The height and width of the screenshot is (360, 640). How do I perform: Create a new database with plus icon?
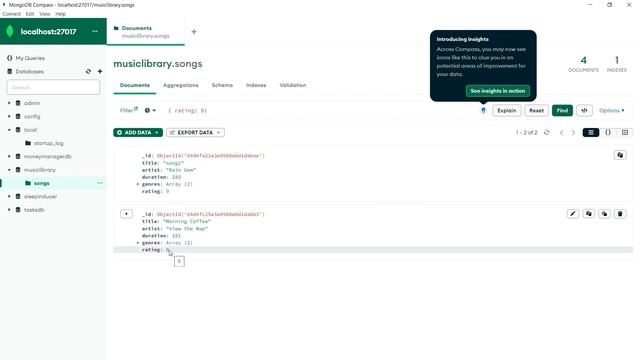pos(100,71)
